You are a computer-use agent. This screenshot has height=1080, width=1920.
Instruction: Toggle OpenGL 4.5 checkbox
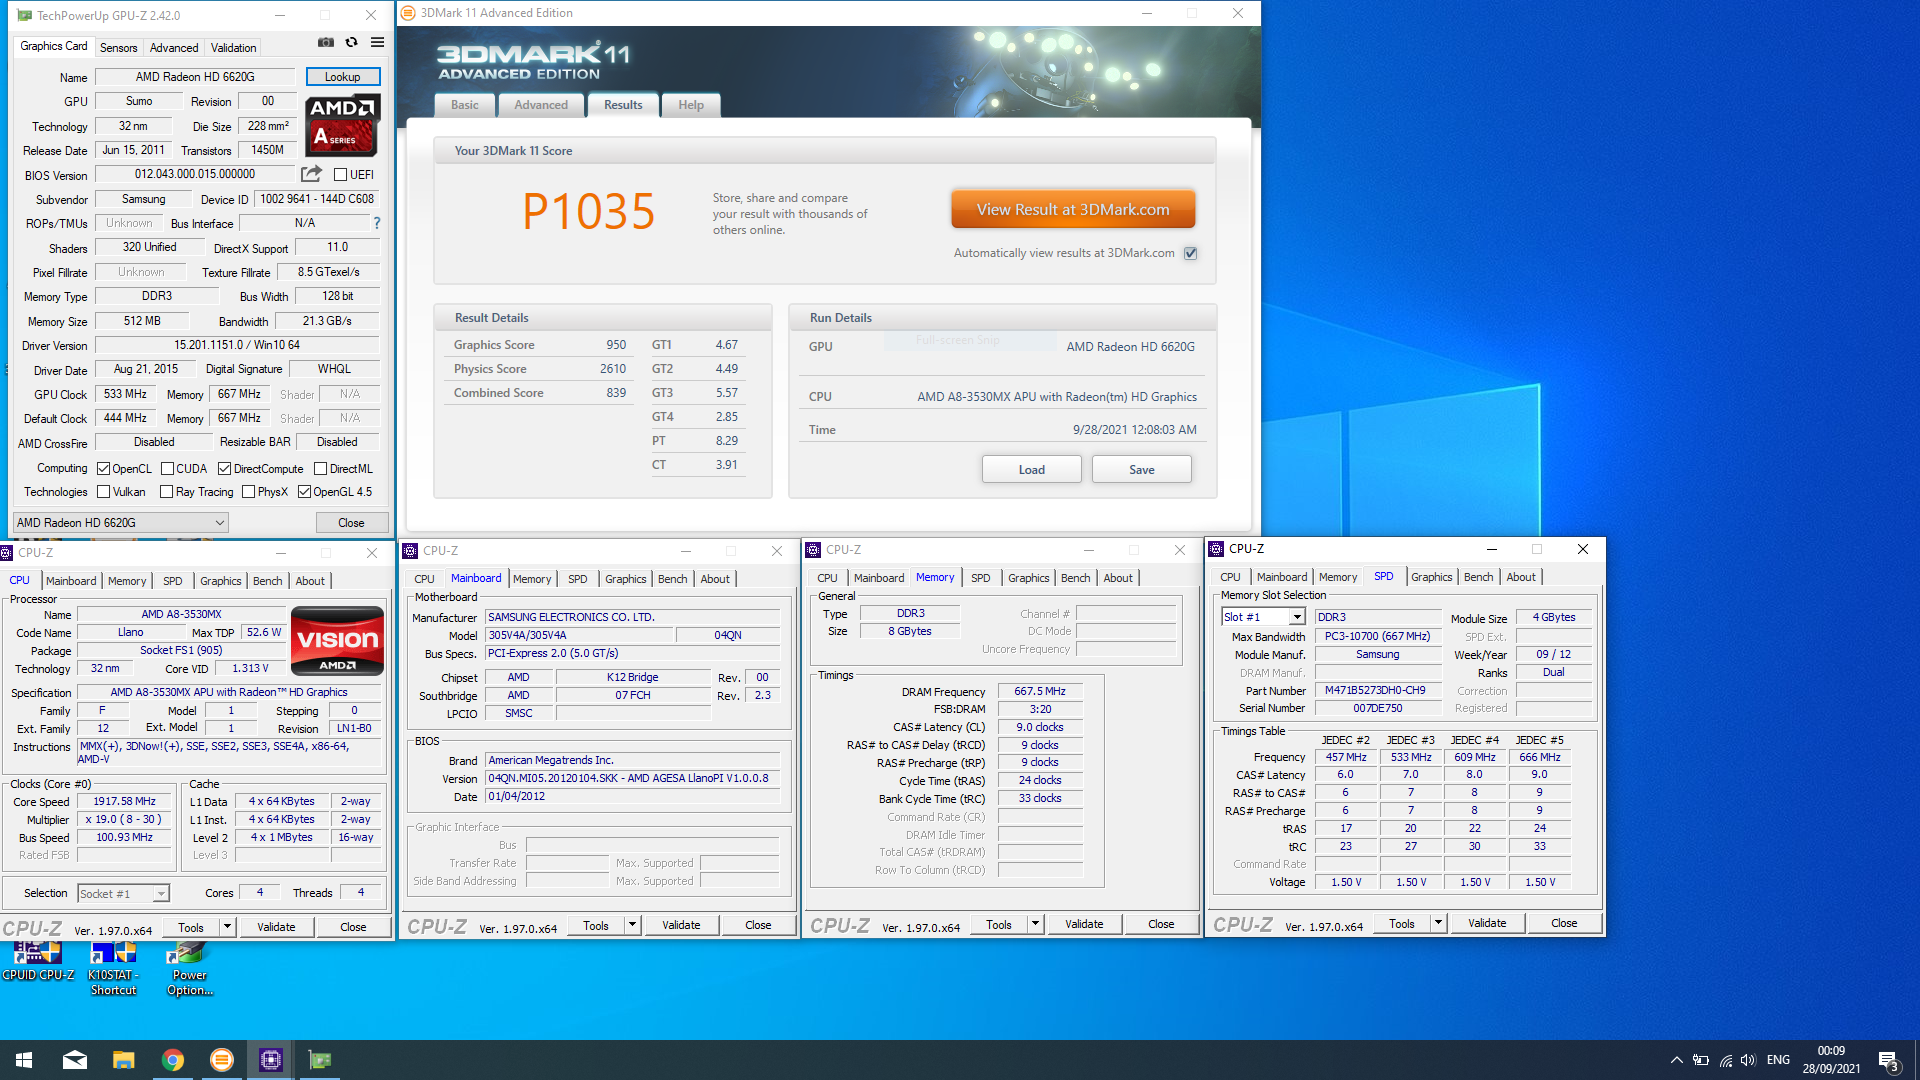point(304,492)
